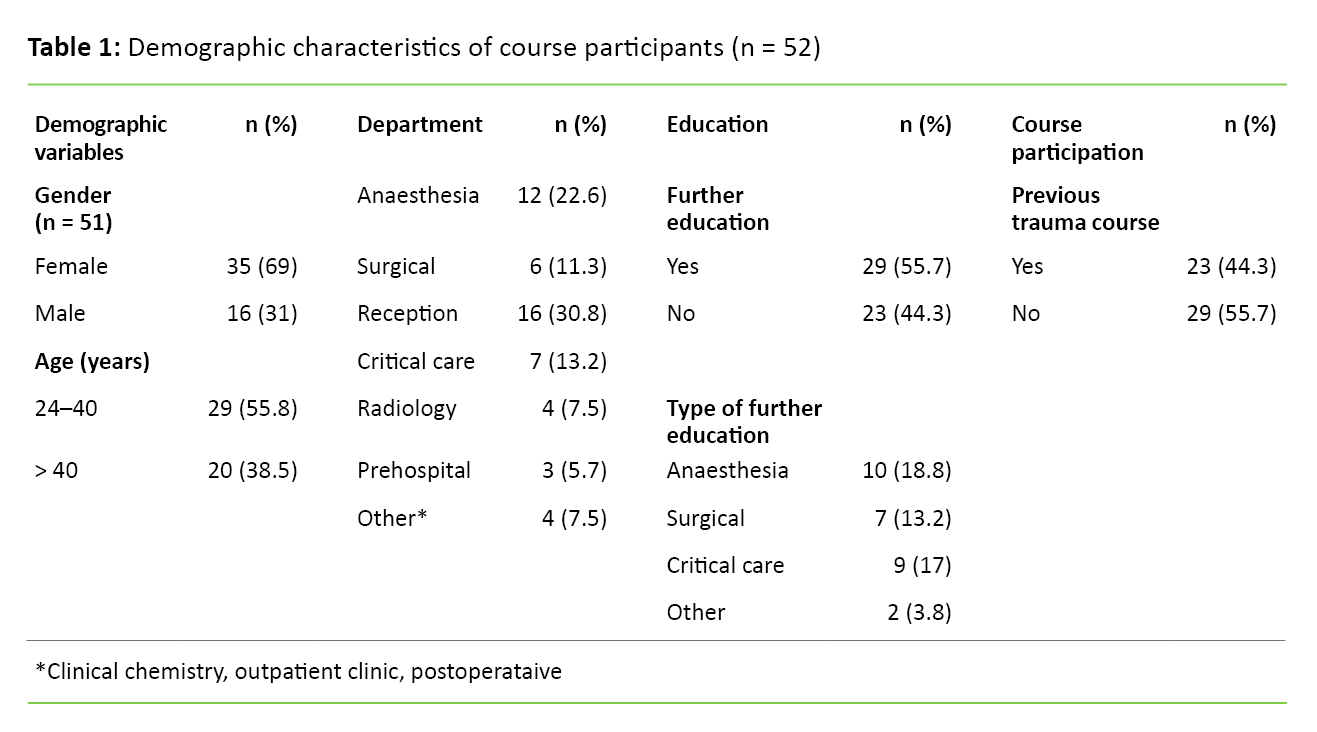1317x732 pixels.
Task: Click the Education column header
Action: click(x=717, y=125)
